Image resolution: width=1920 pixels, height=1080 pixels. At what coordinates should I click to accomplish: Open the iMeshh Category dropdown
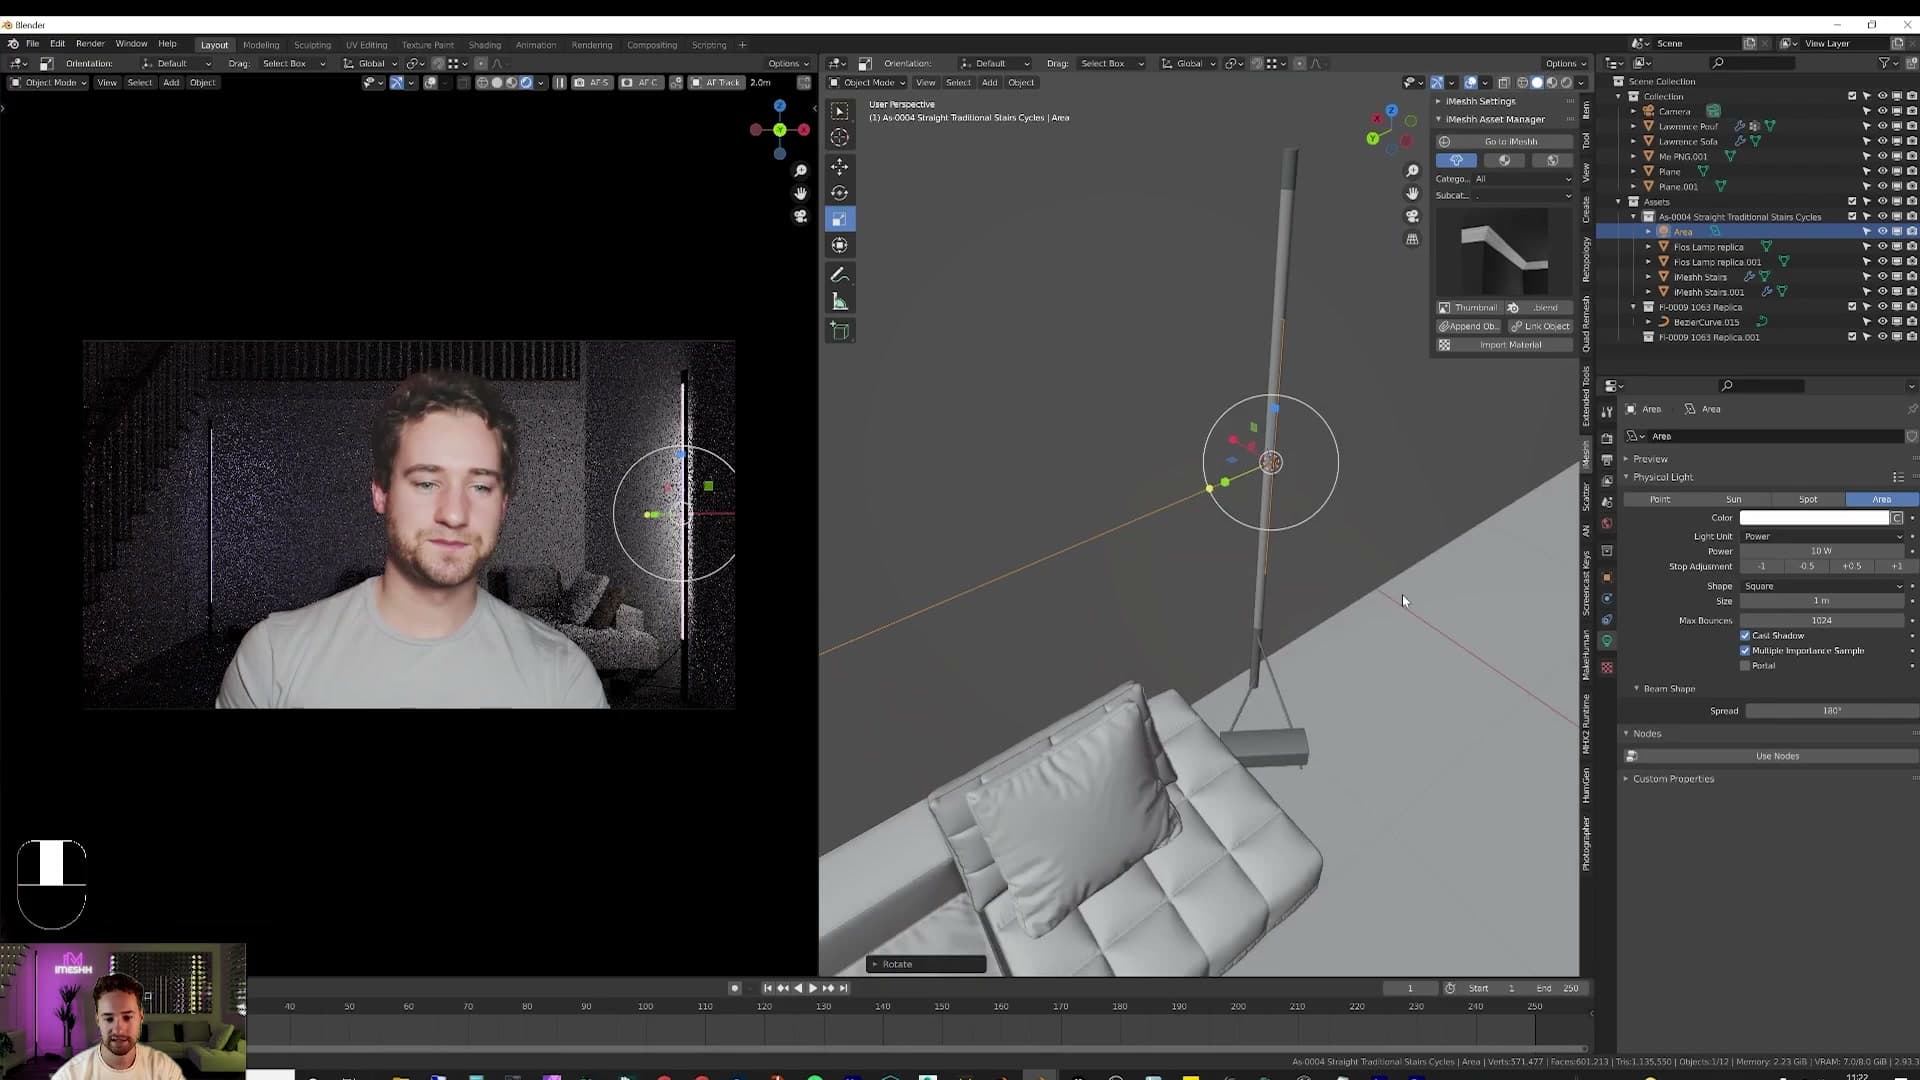[1523, 179]
